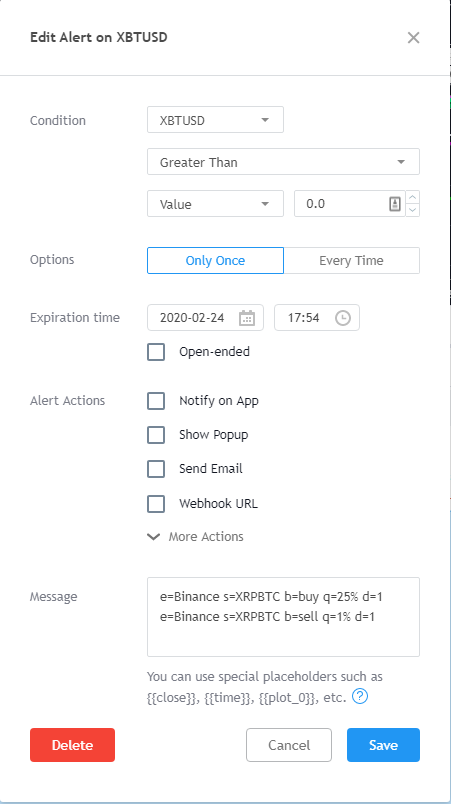Image resolution: width=451 pixels, height=804 pixels.
Task: Enable the Open-ended checkbox
Action: coord(156,352)
